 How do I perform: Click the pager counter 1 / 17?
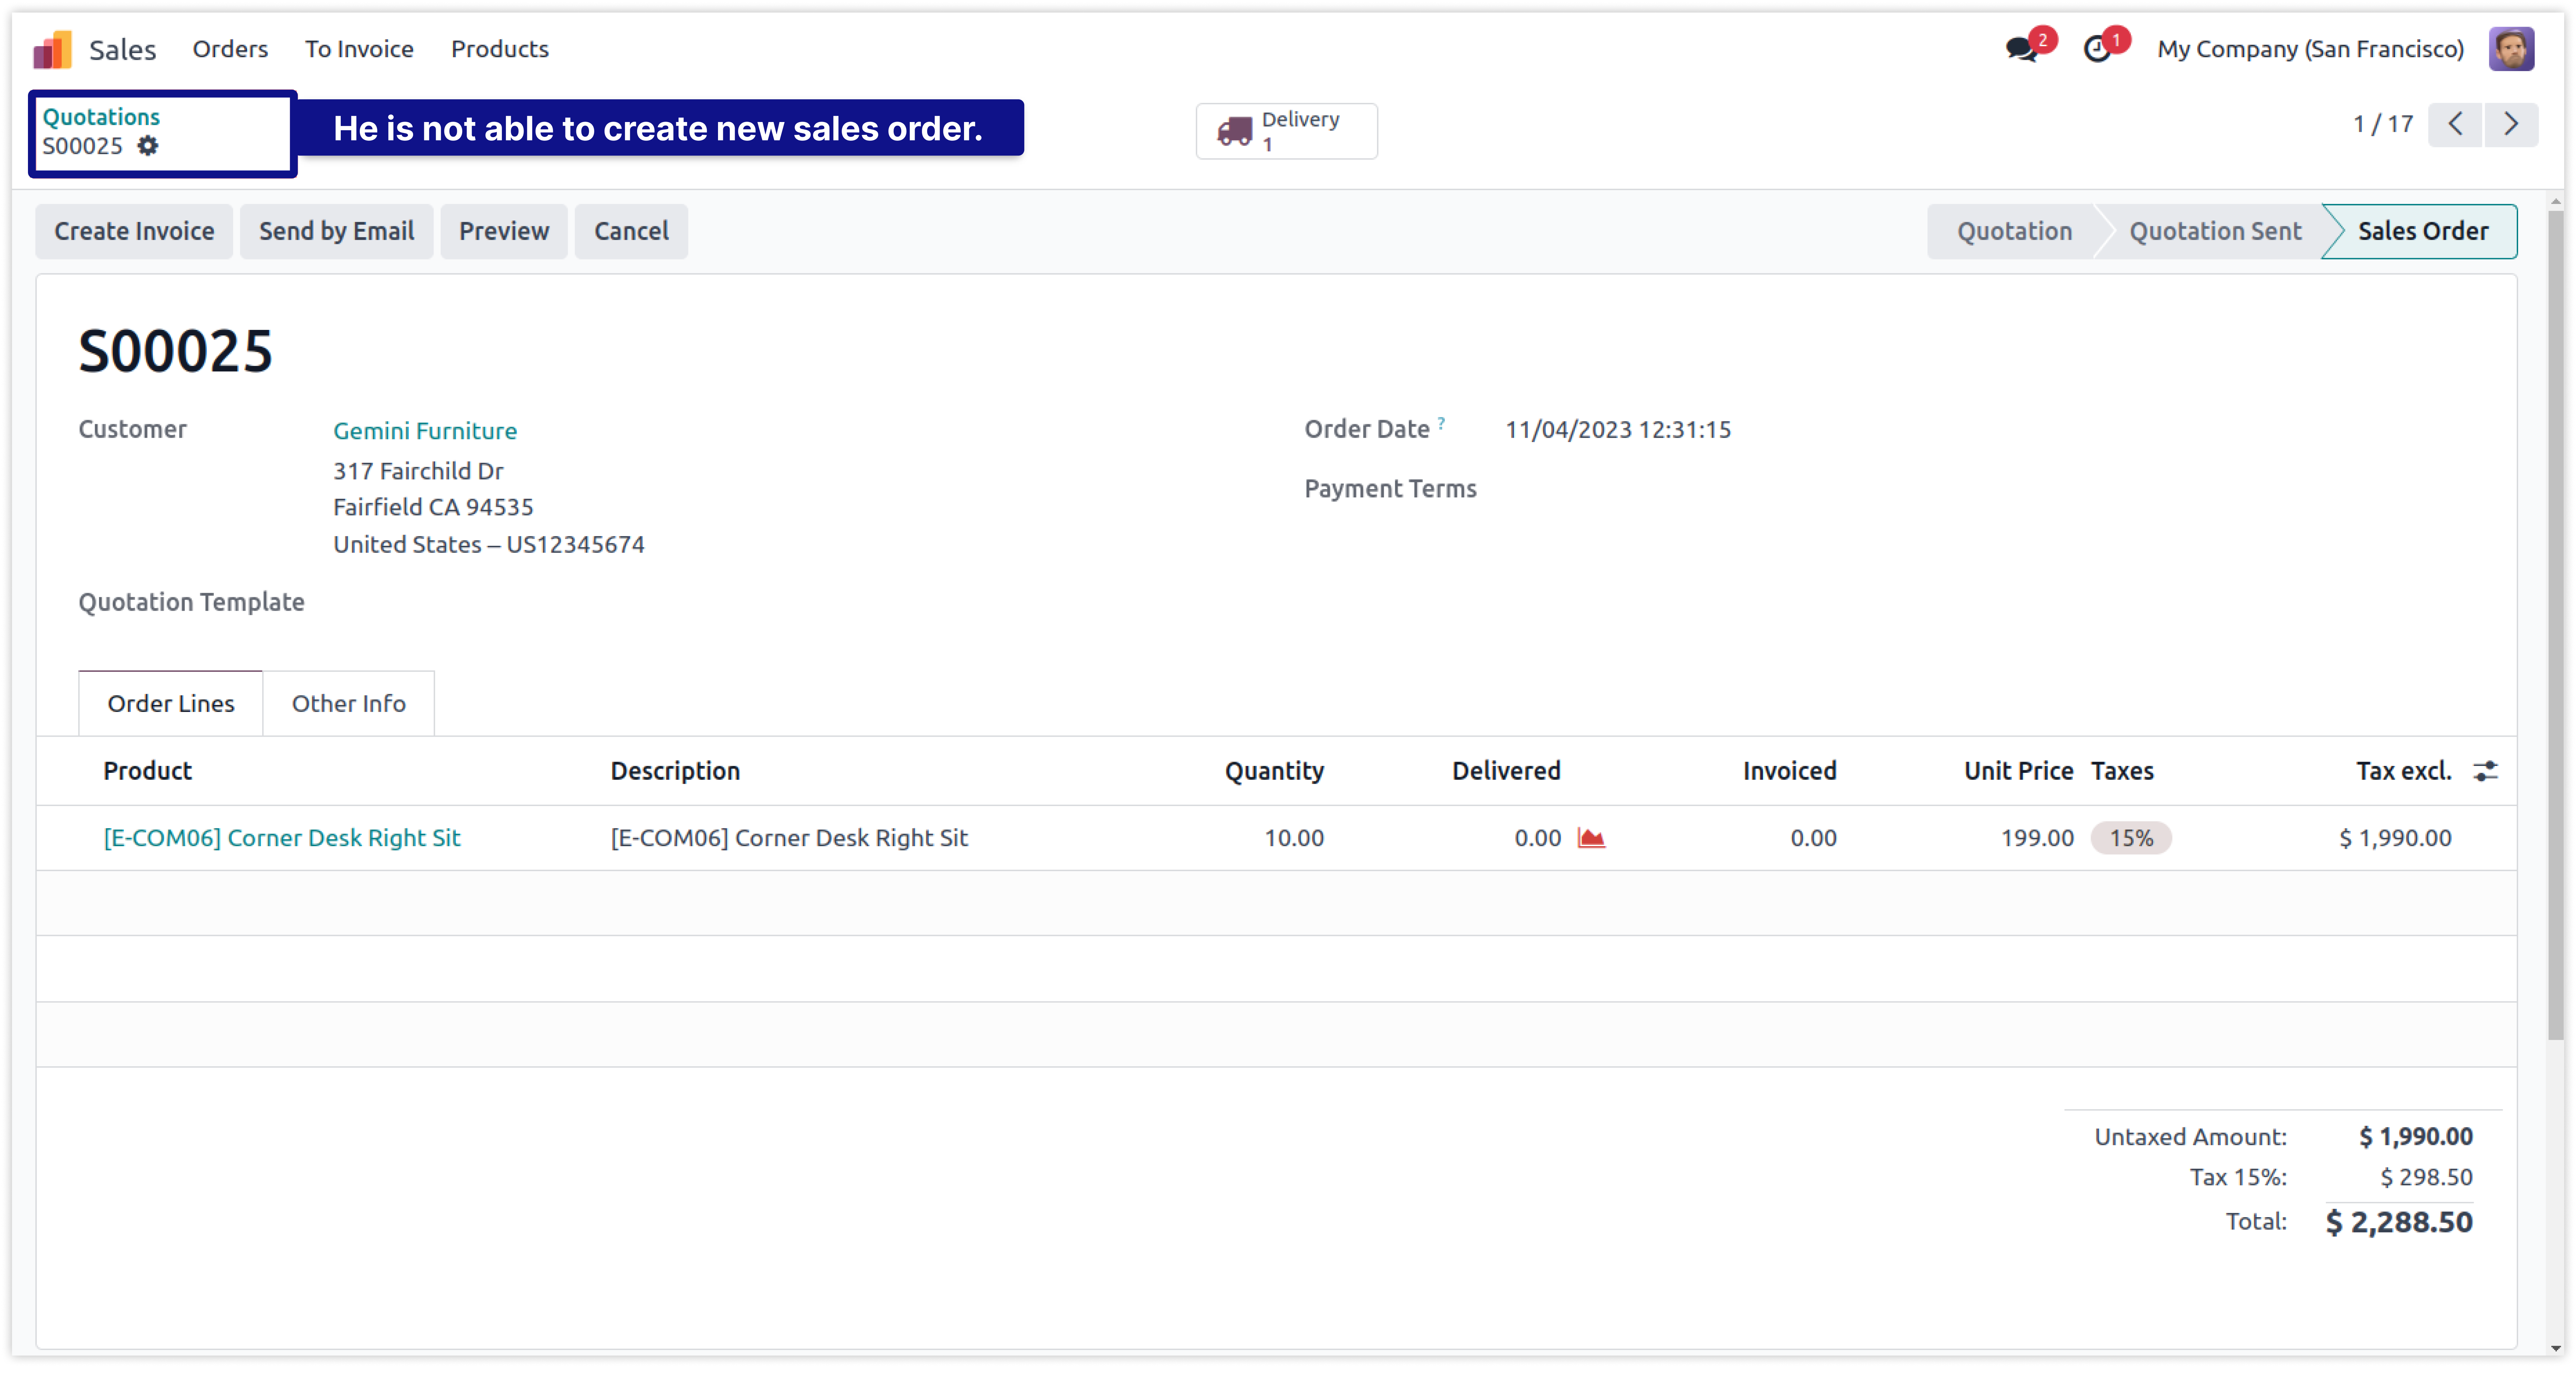point(2383,124)
